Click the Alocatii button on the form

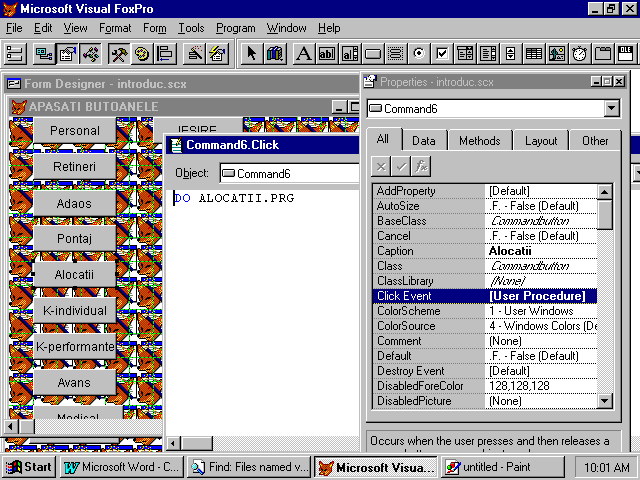coord(75,274)
